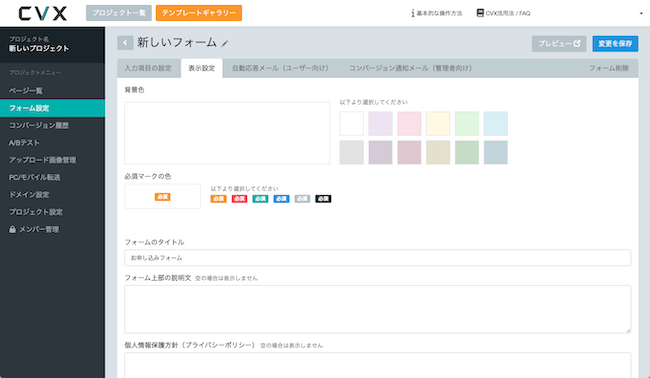Save changes with 変更を保存
The width and height of the screenshot is (650, 378).
[615, 44]
